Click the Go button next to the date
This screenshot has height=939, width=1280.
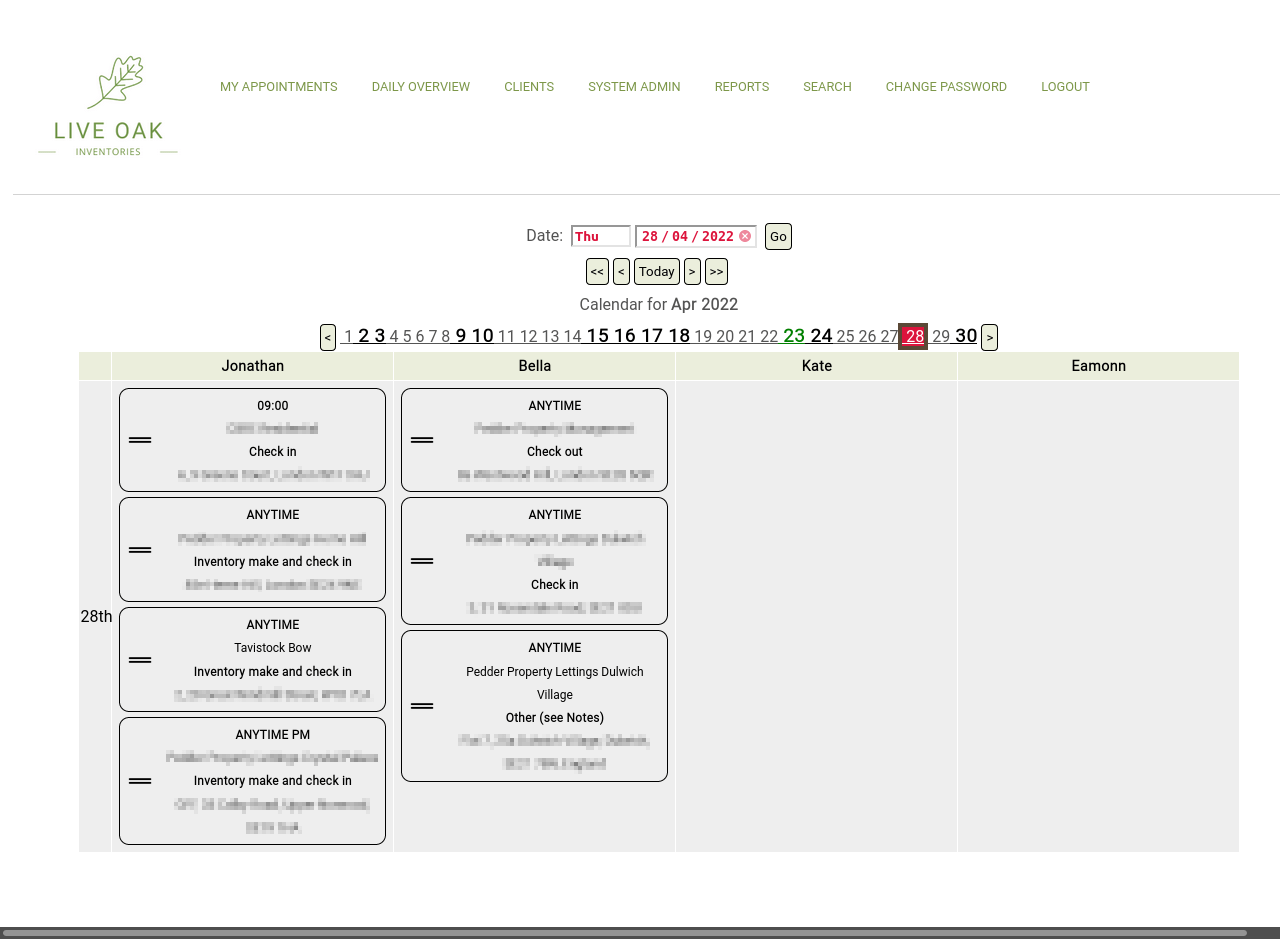778,236
